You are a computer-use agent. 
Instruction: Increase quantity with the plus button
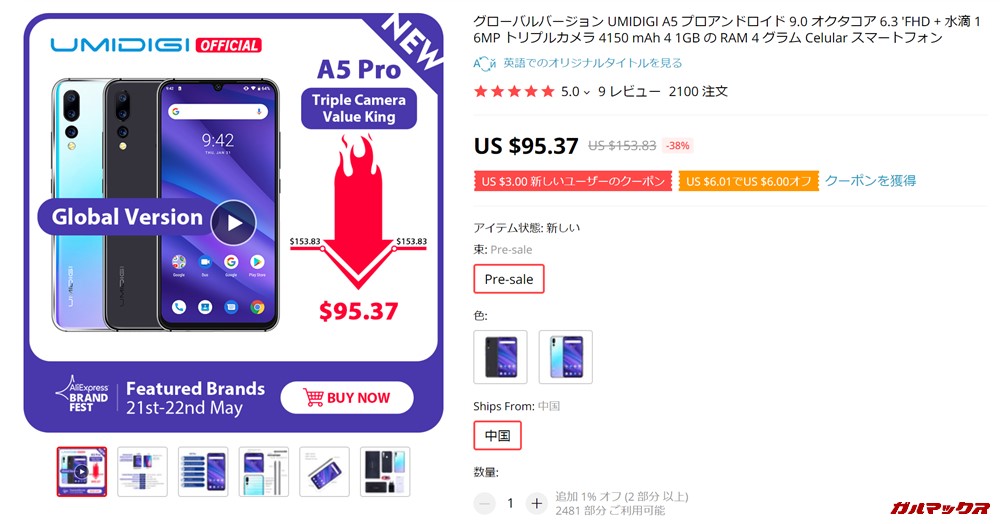tap(536, 504)
